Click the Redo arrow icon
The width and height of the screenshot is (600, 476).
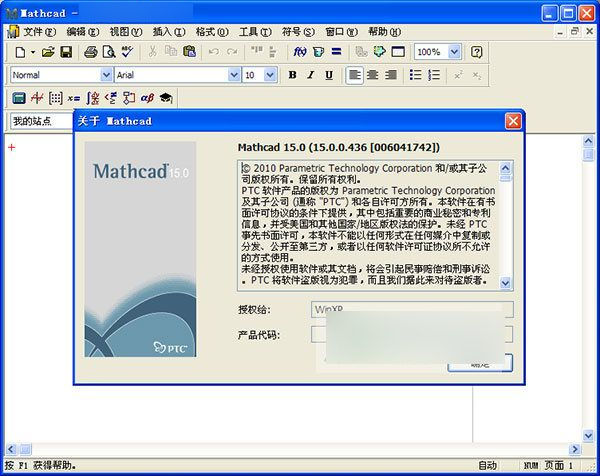coord(232,52)
